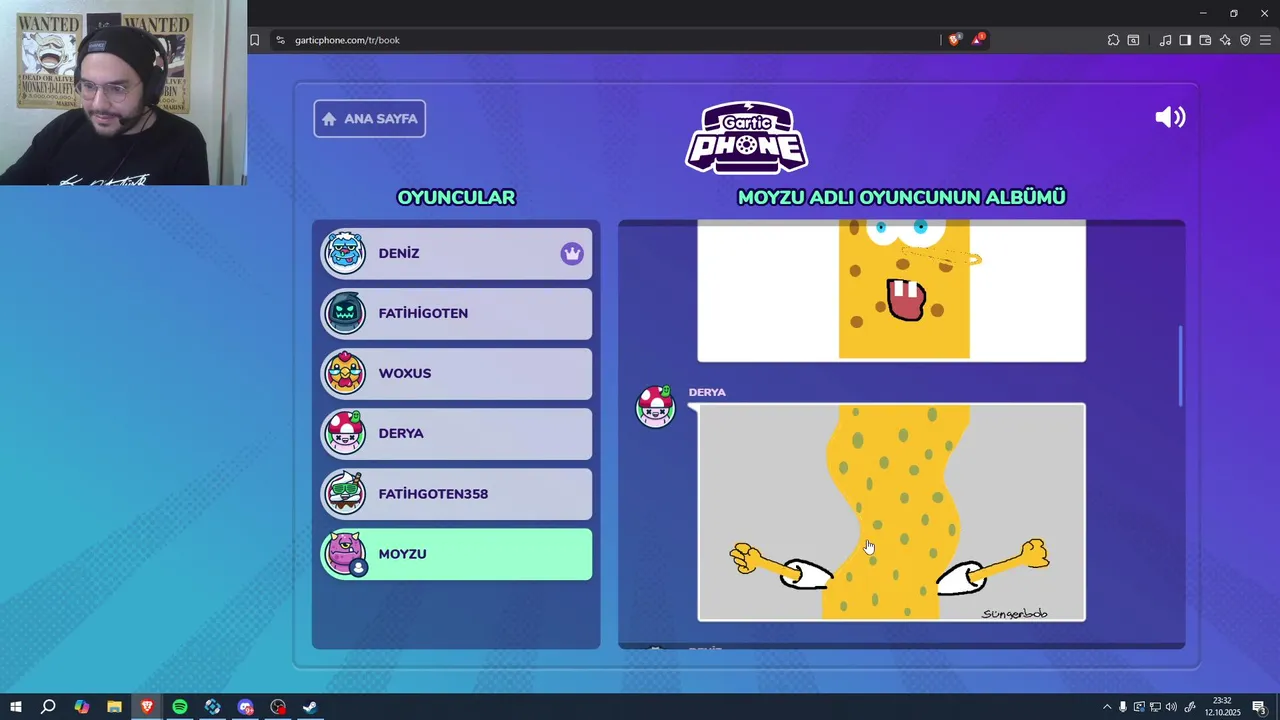Toggle the browser sidebar panel

point(1185,40)
